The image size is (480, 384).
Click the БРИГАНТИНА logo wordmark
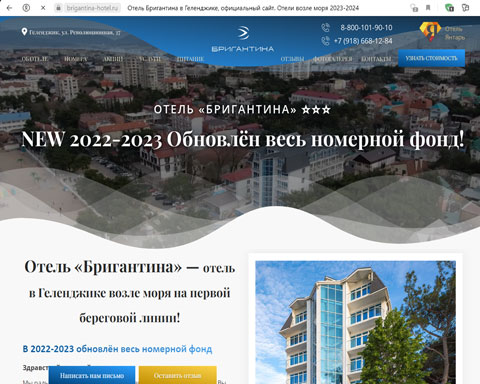pyautogui.click(x=243, y=49)
